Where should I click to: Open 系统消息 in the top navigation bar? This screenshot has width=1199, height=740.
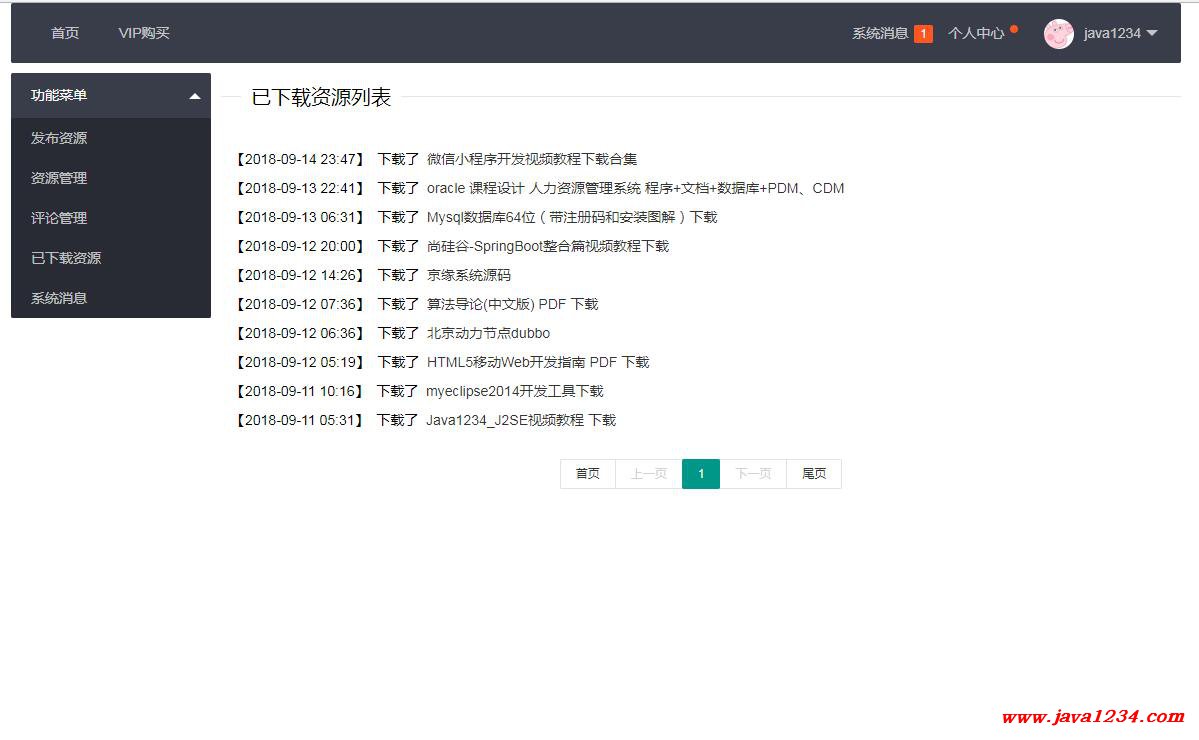880,34
